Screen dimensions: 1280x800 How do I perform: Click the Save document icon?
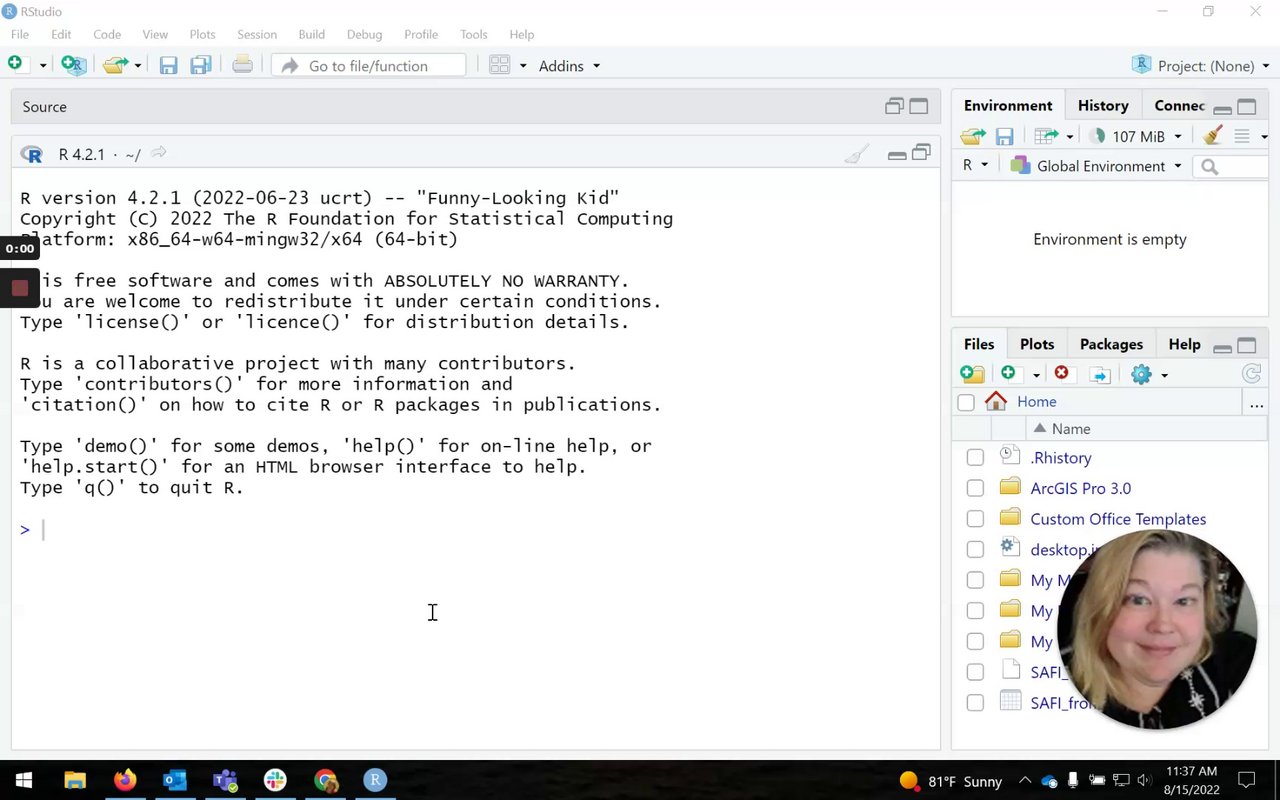click(168, 65)
